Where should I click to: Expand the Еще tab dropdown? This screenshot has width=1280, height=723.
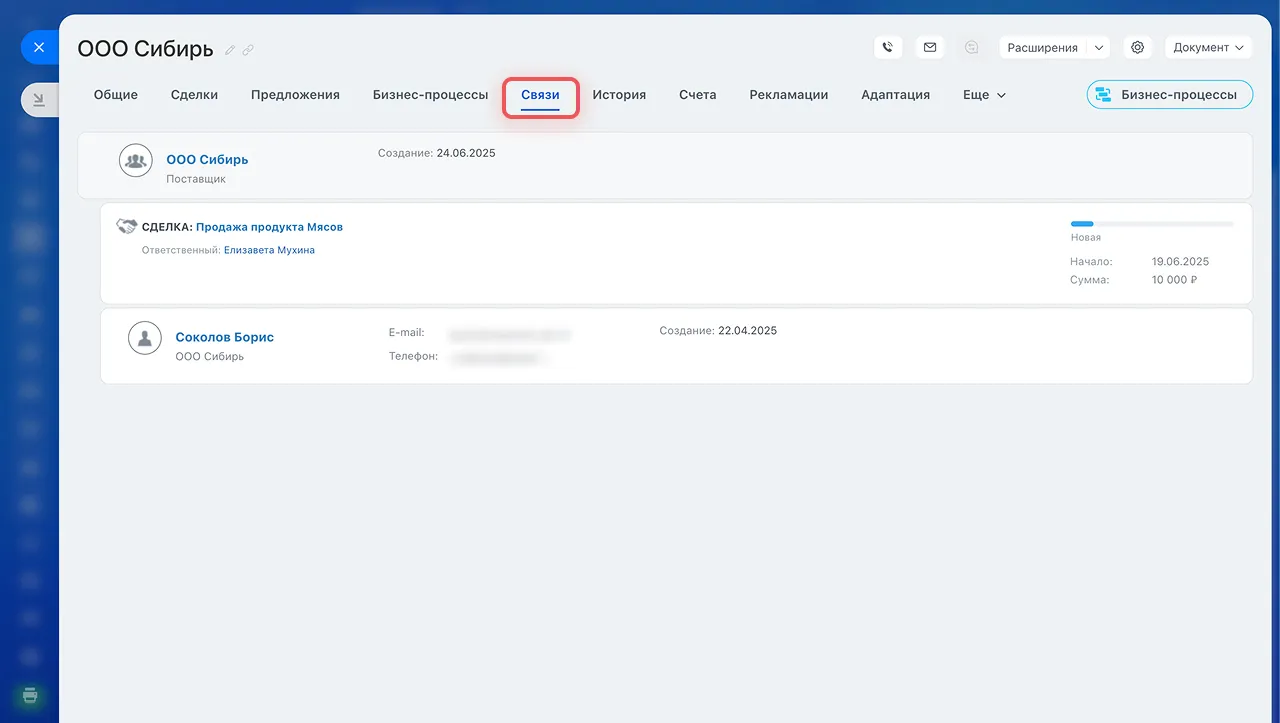coord(984,95)
